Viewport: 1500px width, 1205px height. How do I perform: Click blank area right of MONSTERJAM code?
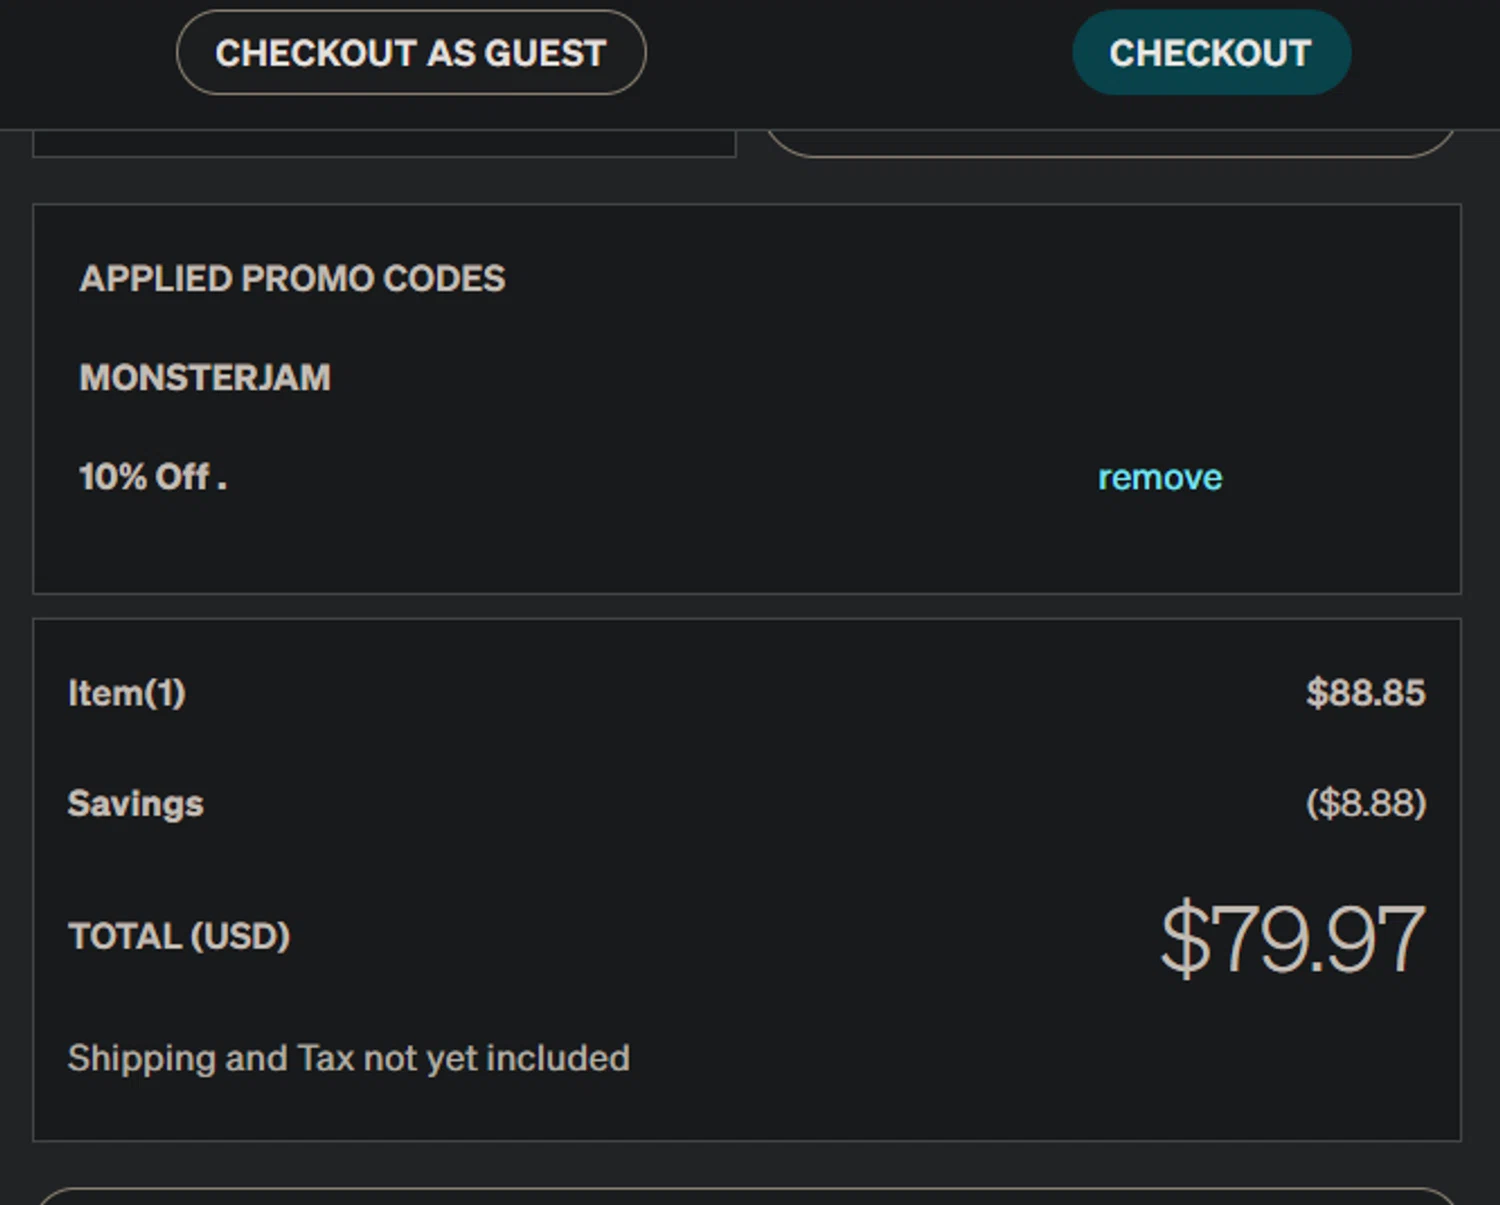[800, 378]
